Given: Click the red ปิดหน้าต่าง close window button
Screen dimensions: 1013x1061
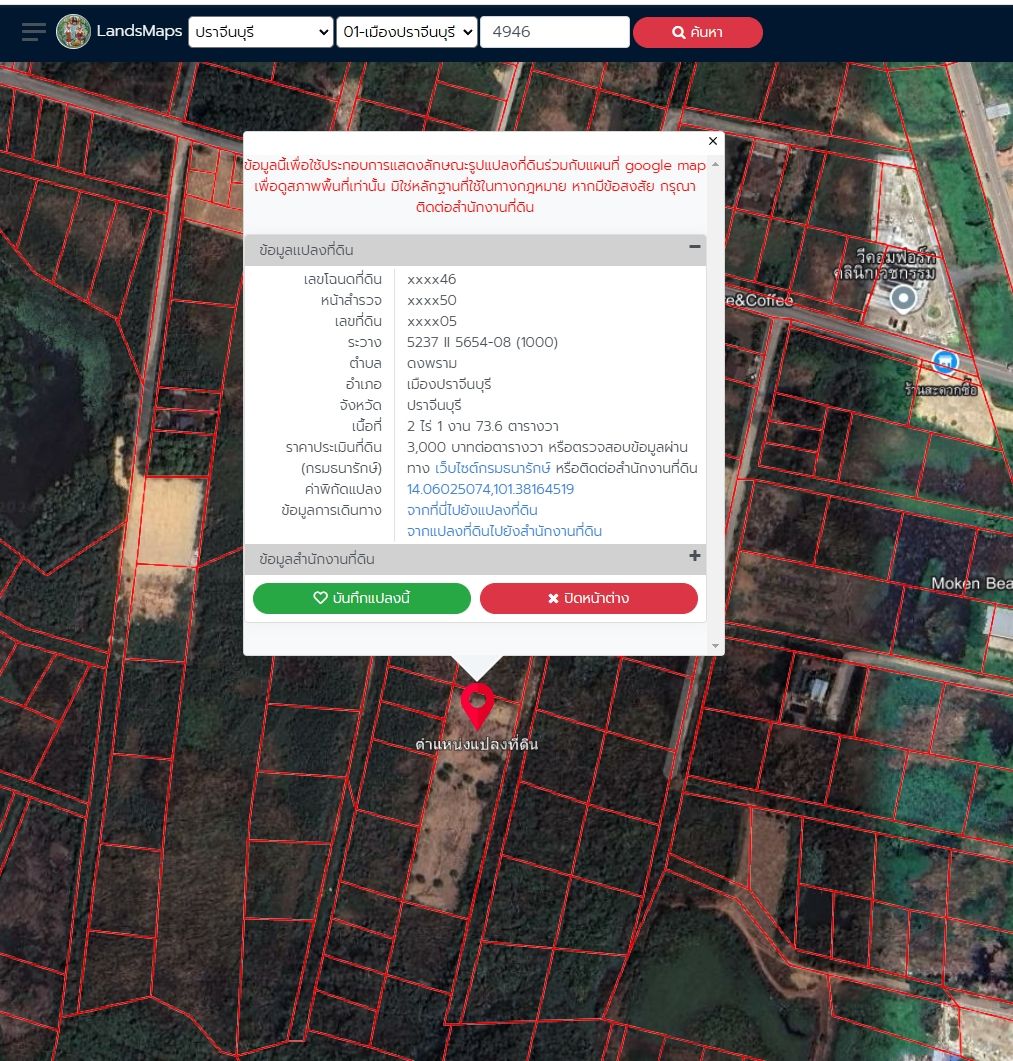Looking at the screenshot, I should [x=589, y=598].
